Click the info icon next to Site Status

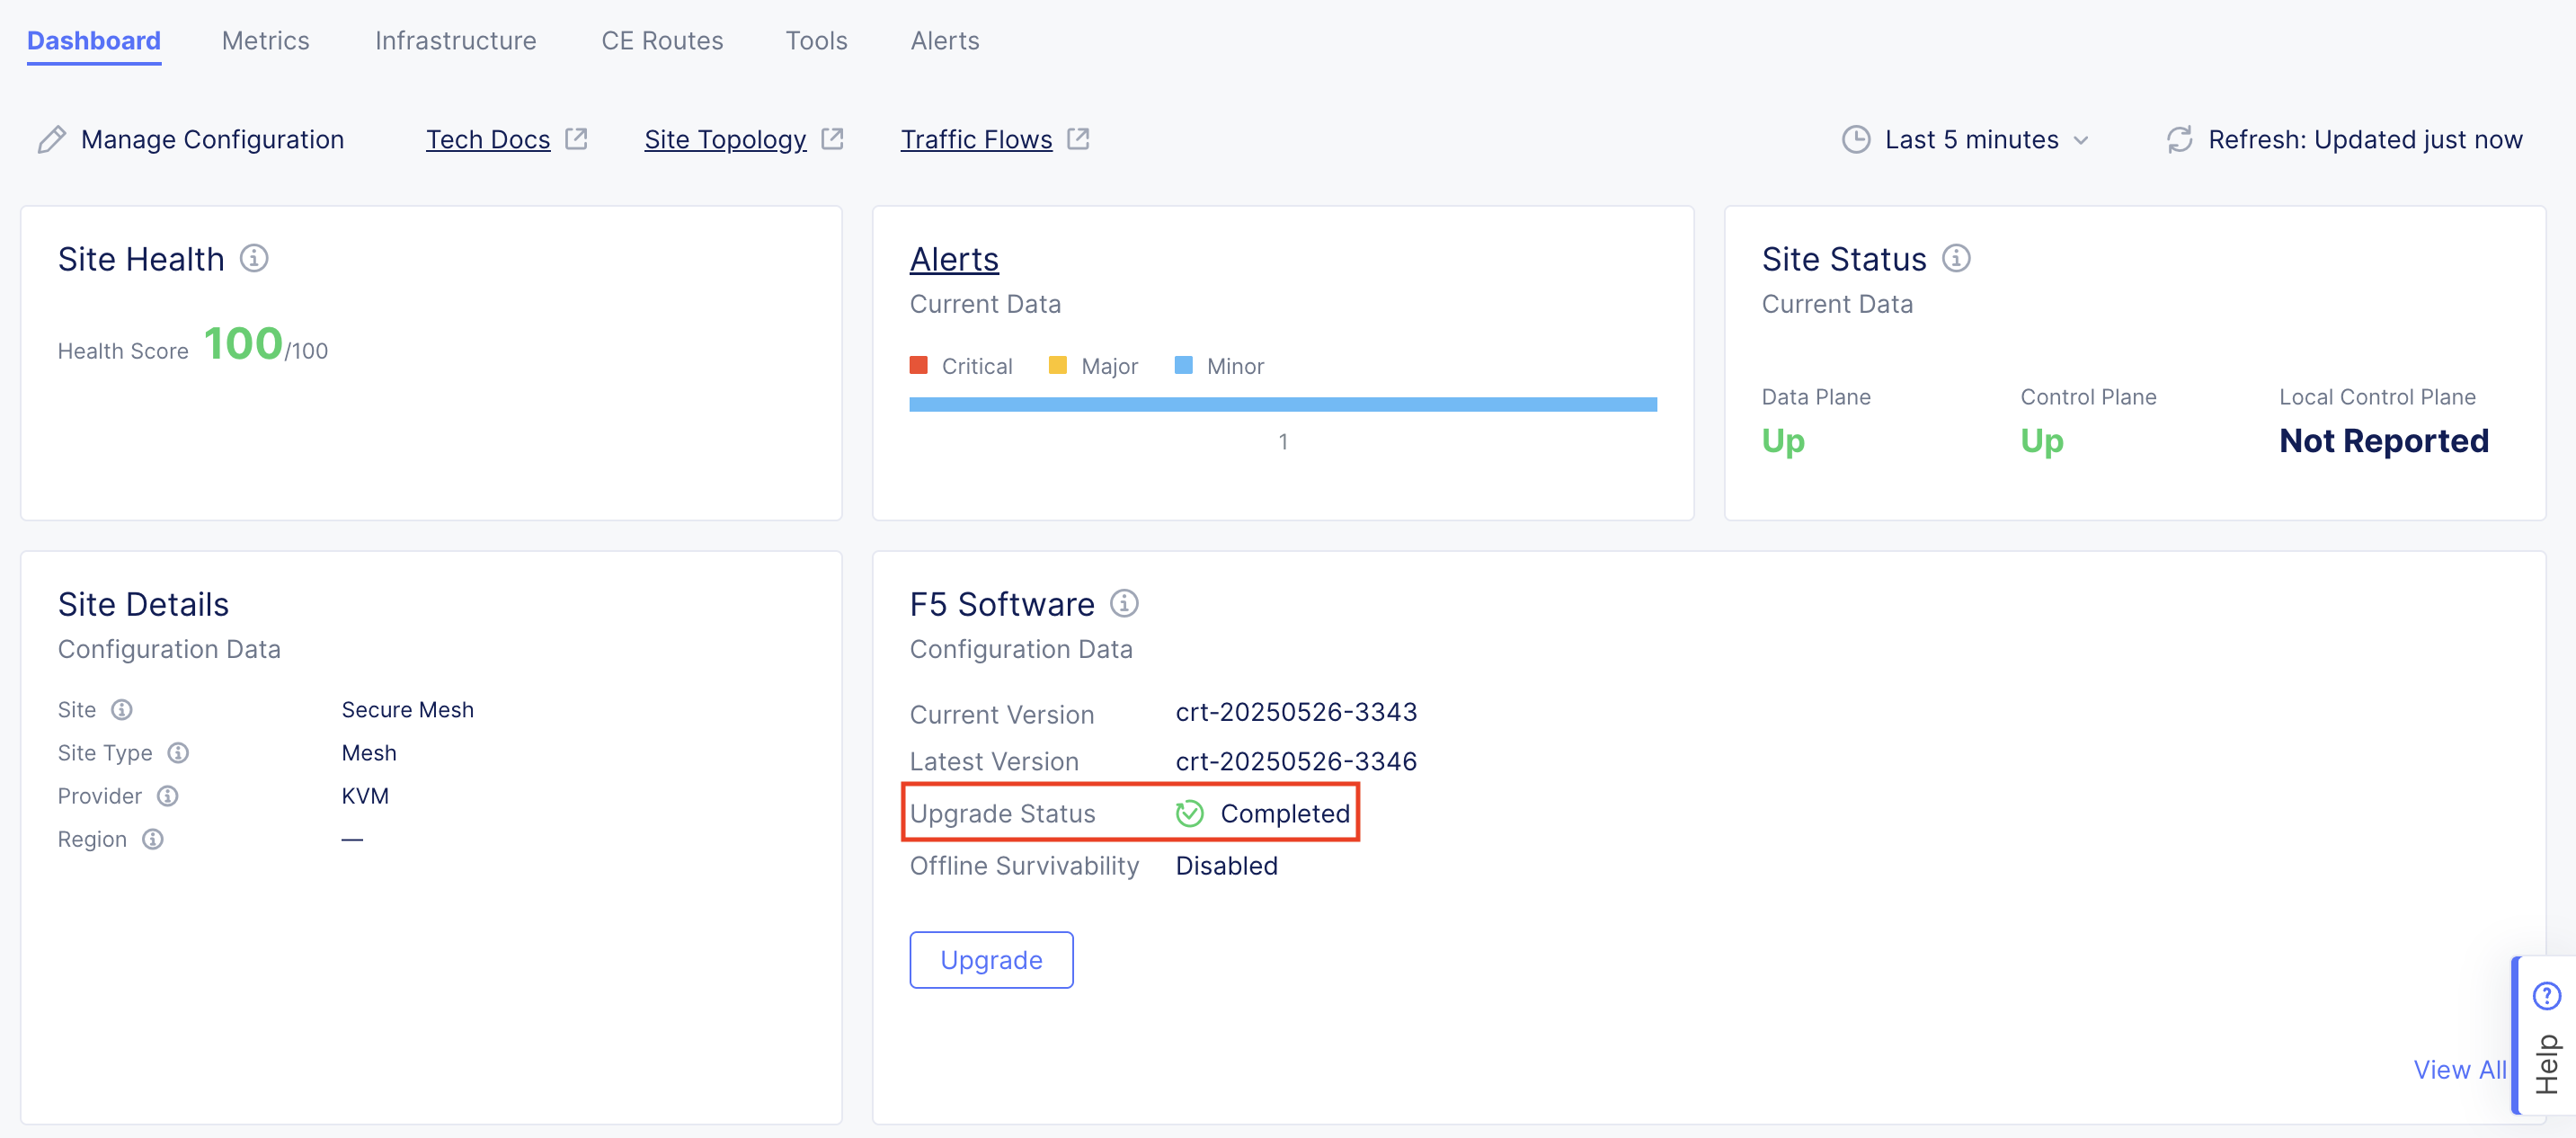coord(1956,258)
